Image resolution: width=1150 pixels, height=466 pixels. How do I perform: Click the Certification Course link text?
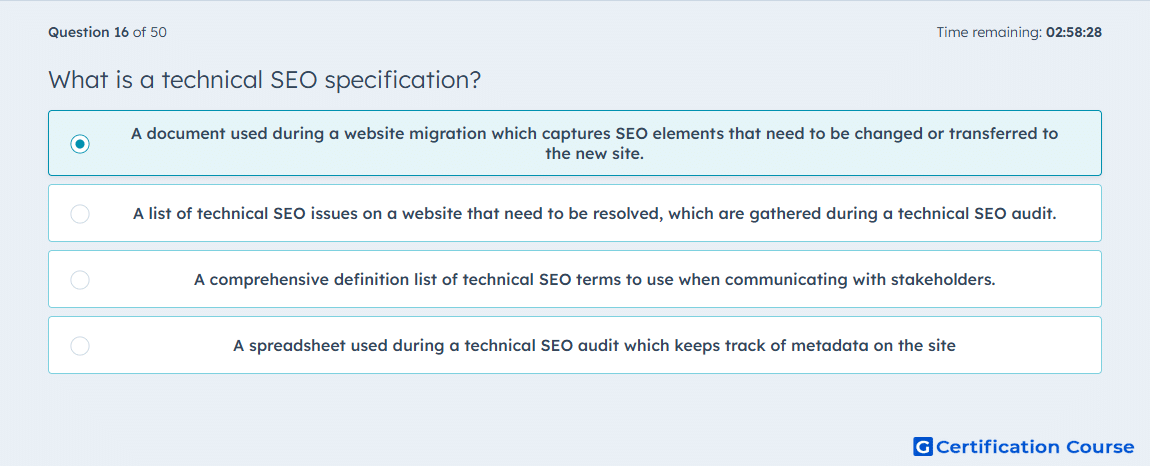tap(1035, 447)
